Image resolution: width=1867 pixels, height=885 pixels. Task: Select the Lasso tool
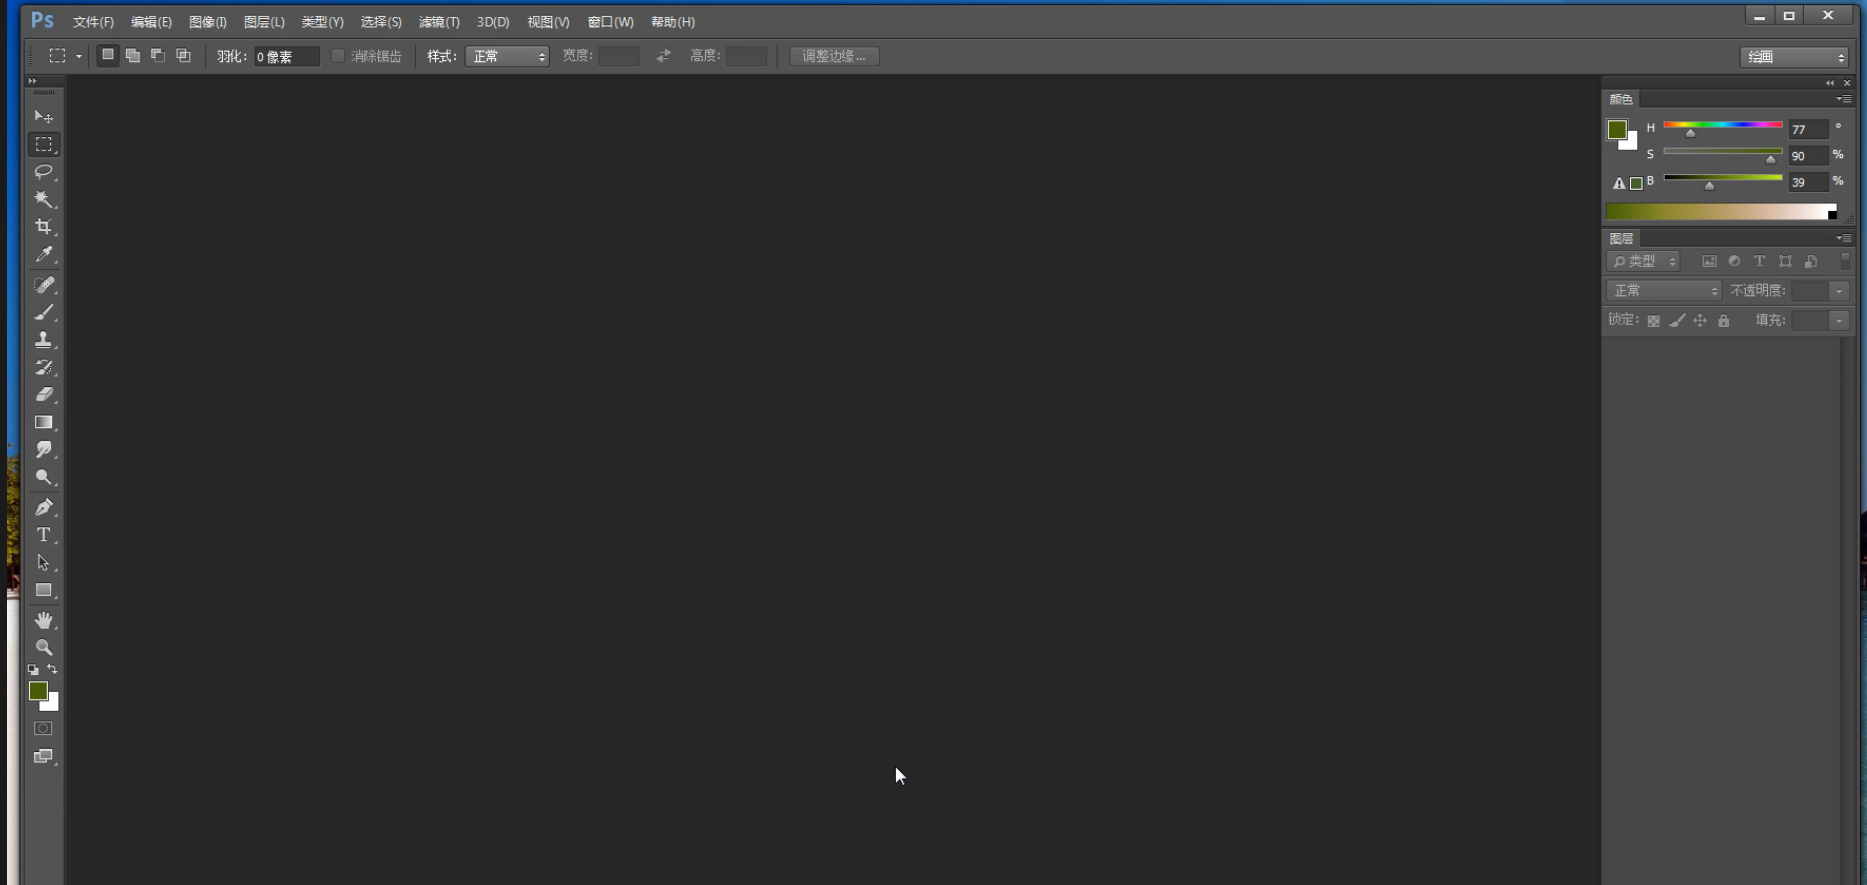pos(43,172)
